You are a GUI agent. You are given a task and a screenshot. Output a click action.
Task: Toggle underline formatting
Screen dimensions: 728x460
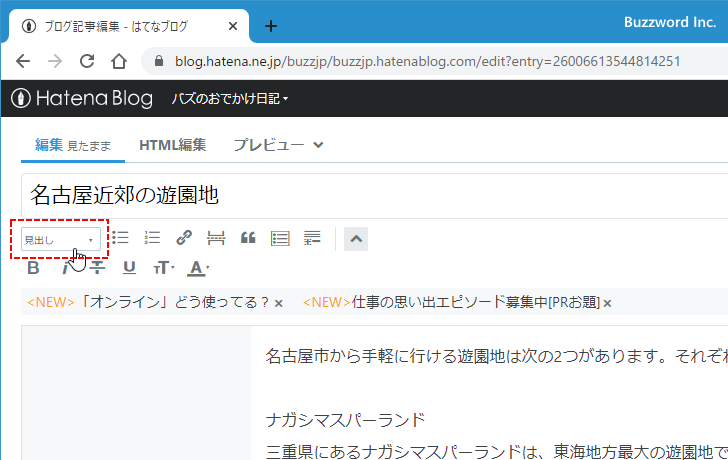click(129, 268)
